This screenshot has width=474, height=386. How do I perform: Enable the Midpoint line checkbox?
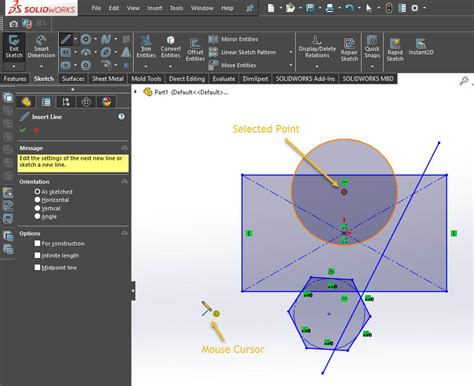click(x=37, y=267)
